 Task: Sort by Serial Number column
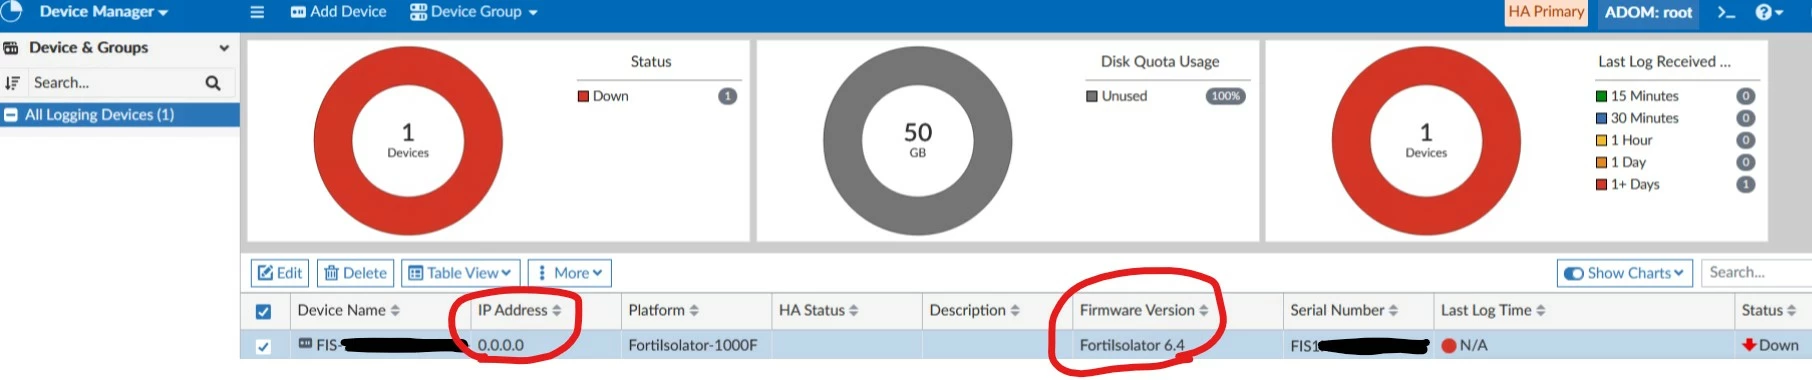[1344, 311]
